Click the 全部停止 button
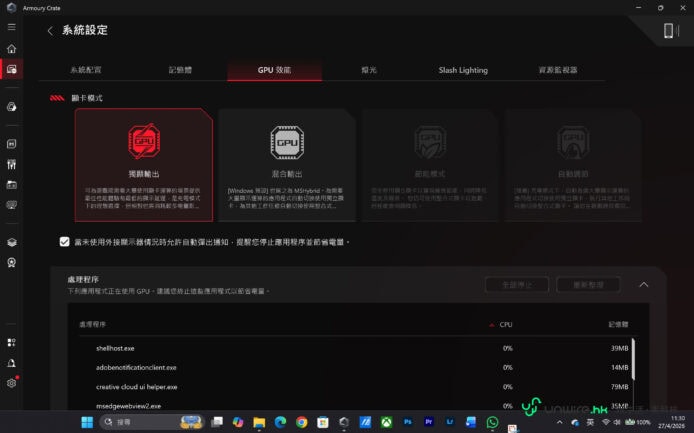This screenshot has width=694, height=433. pos(517,285)
